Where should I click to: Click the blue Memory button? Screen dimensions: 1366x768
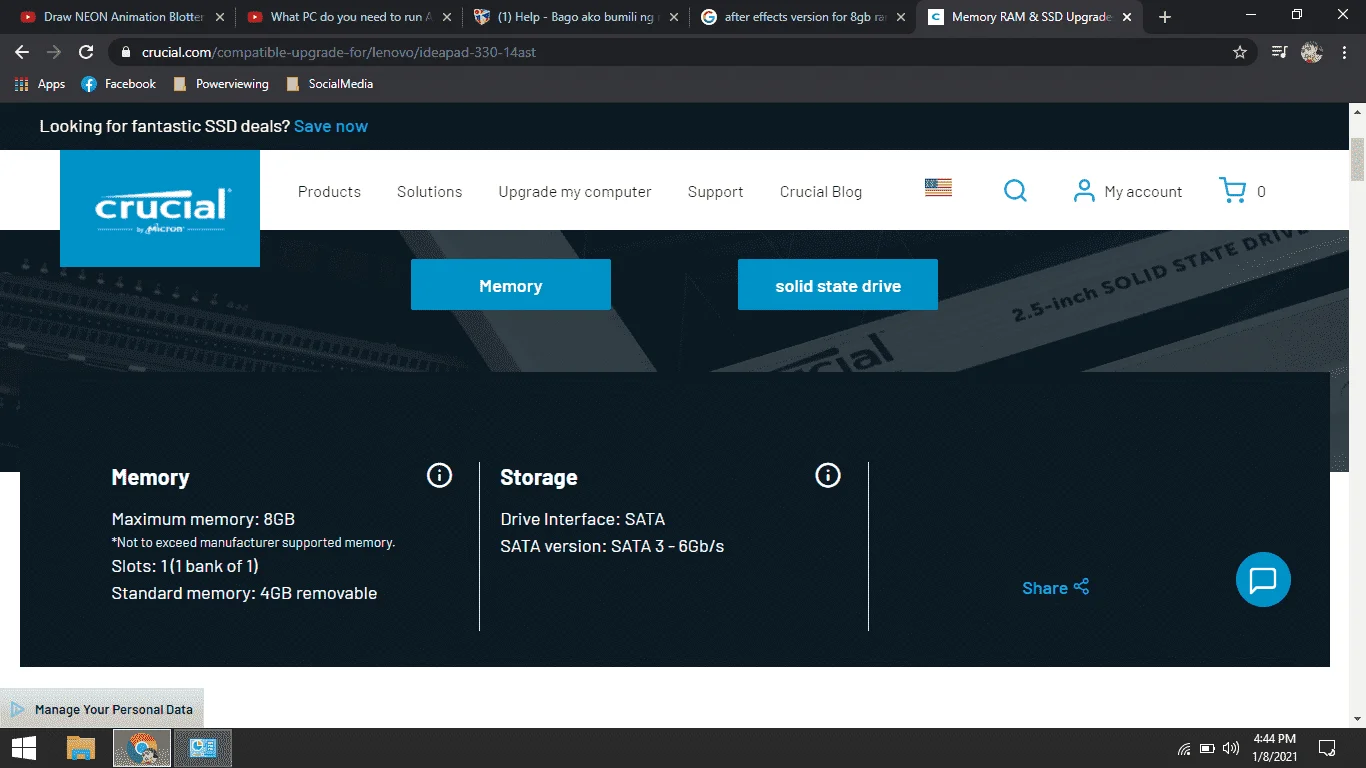tap(511, 285)
